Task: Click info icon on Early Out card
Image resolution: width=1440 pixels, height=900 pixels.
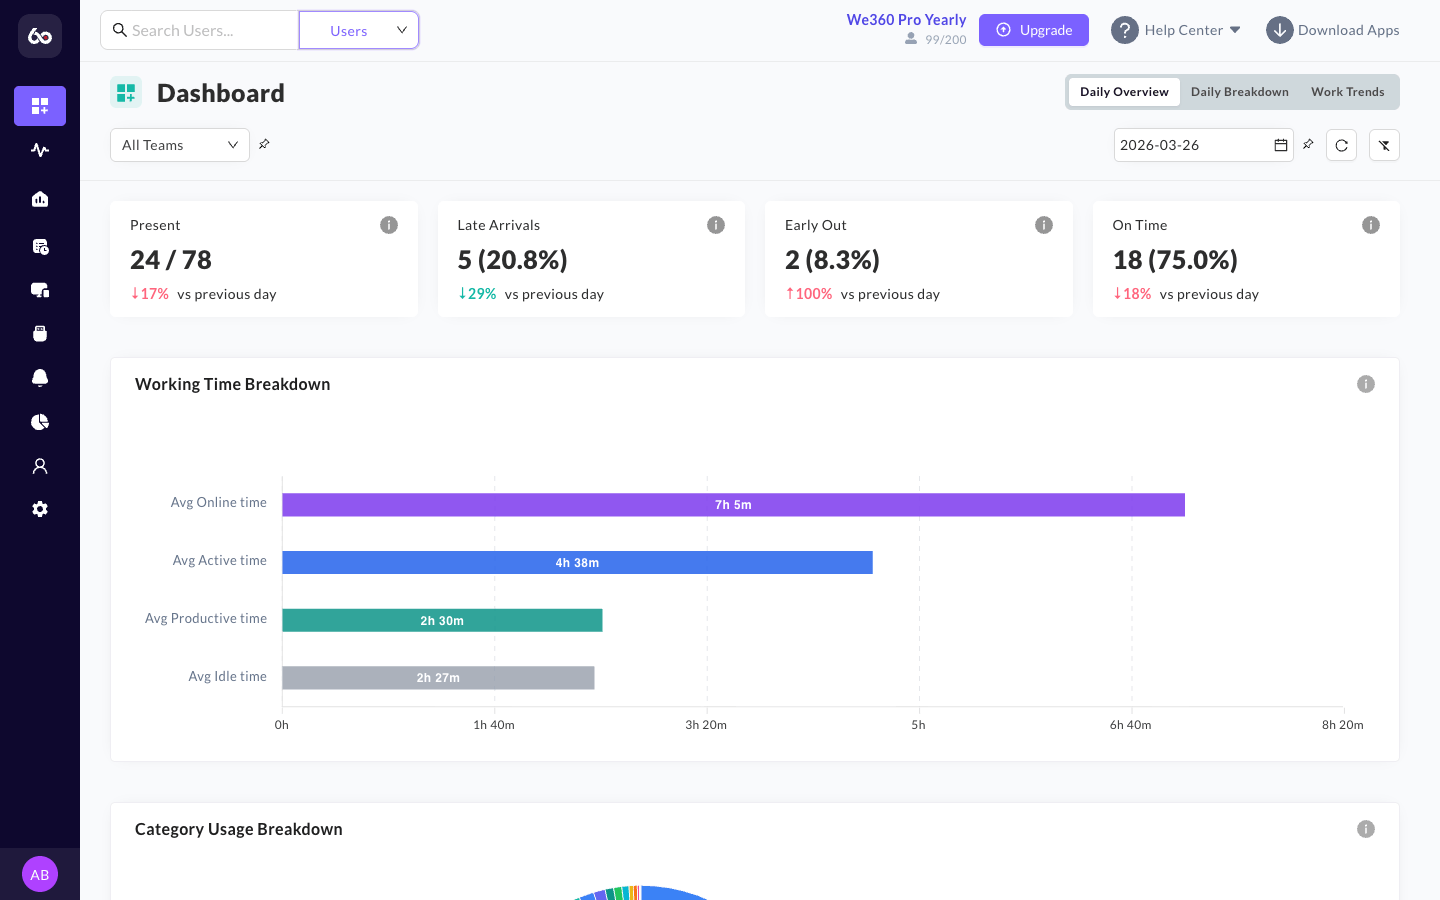Action: coord(1044,225)
